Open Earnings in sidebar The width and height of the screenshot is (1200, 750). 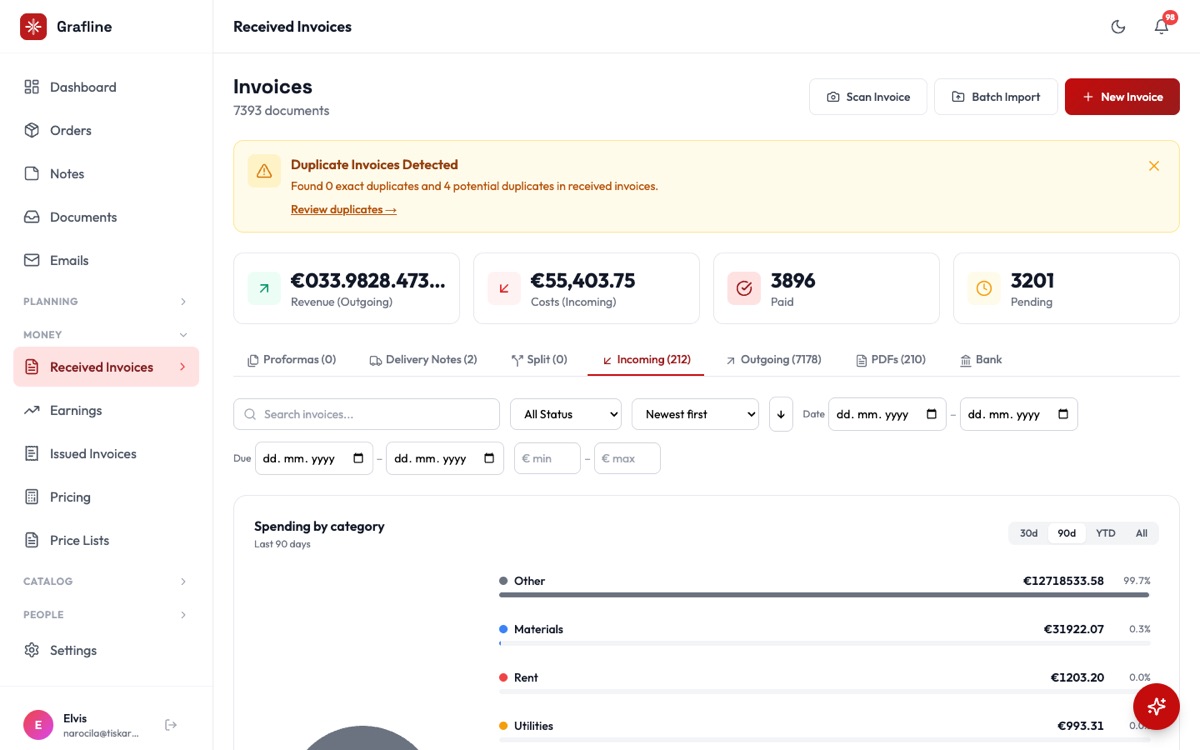(x=106, y=410)
